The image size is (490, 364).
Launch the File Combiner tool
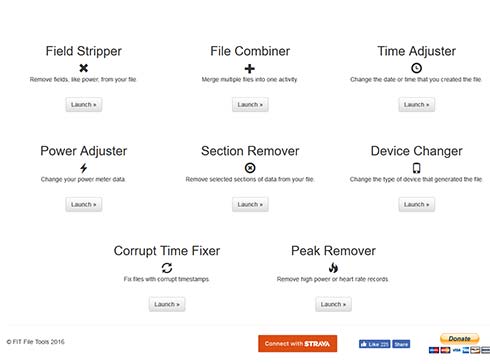point(250,105)
